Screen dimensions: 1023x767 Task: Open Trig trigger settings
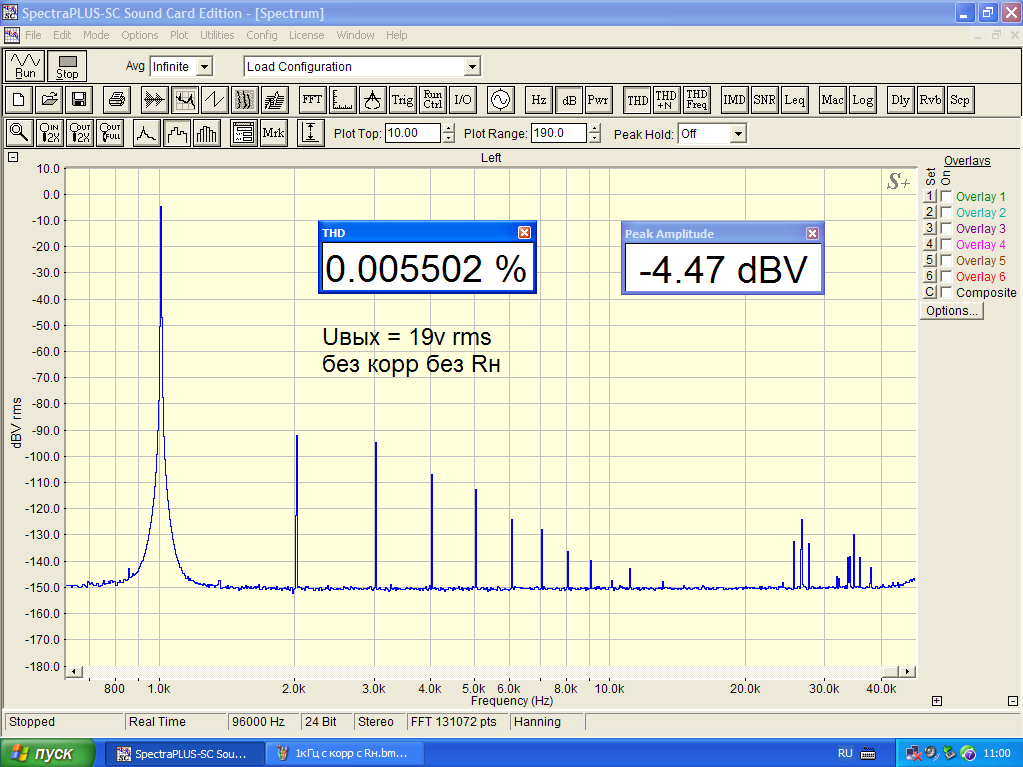tap(403, 100)
